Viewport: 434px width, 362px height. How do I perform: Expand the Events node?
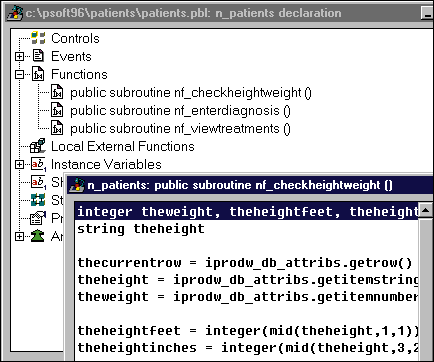(20, 56)
